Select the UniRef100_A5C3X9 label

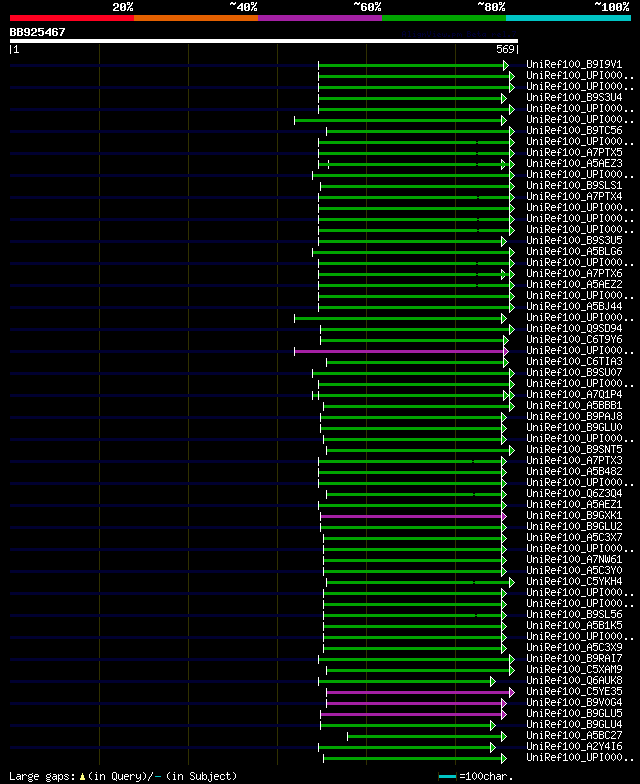coord(574,648)
